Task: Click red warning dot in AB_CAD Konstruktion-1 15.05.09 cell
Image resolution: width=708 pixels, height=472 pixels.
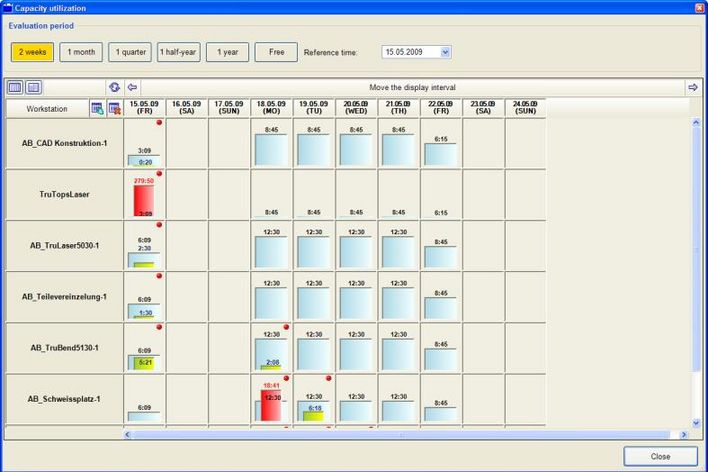Action: (x=159, y=122)
